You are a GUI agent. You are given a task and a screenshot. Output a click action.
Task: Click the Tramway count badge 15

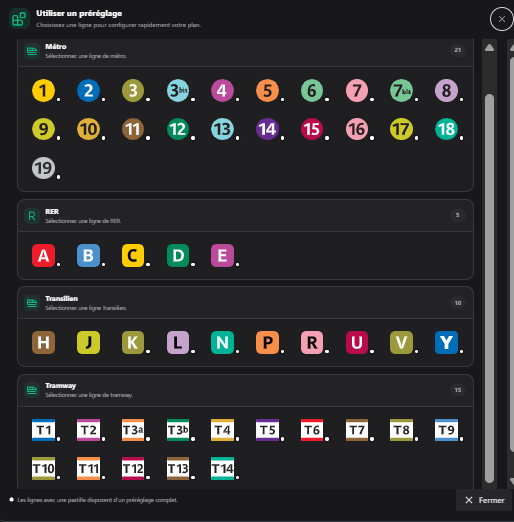458,390
